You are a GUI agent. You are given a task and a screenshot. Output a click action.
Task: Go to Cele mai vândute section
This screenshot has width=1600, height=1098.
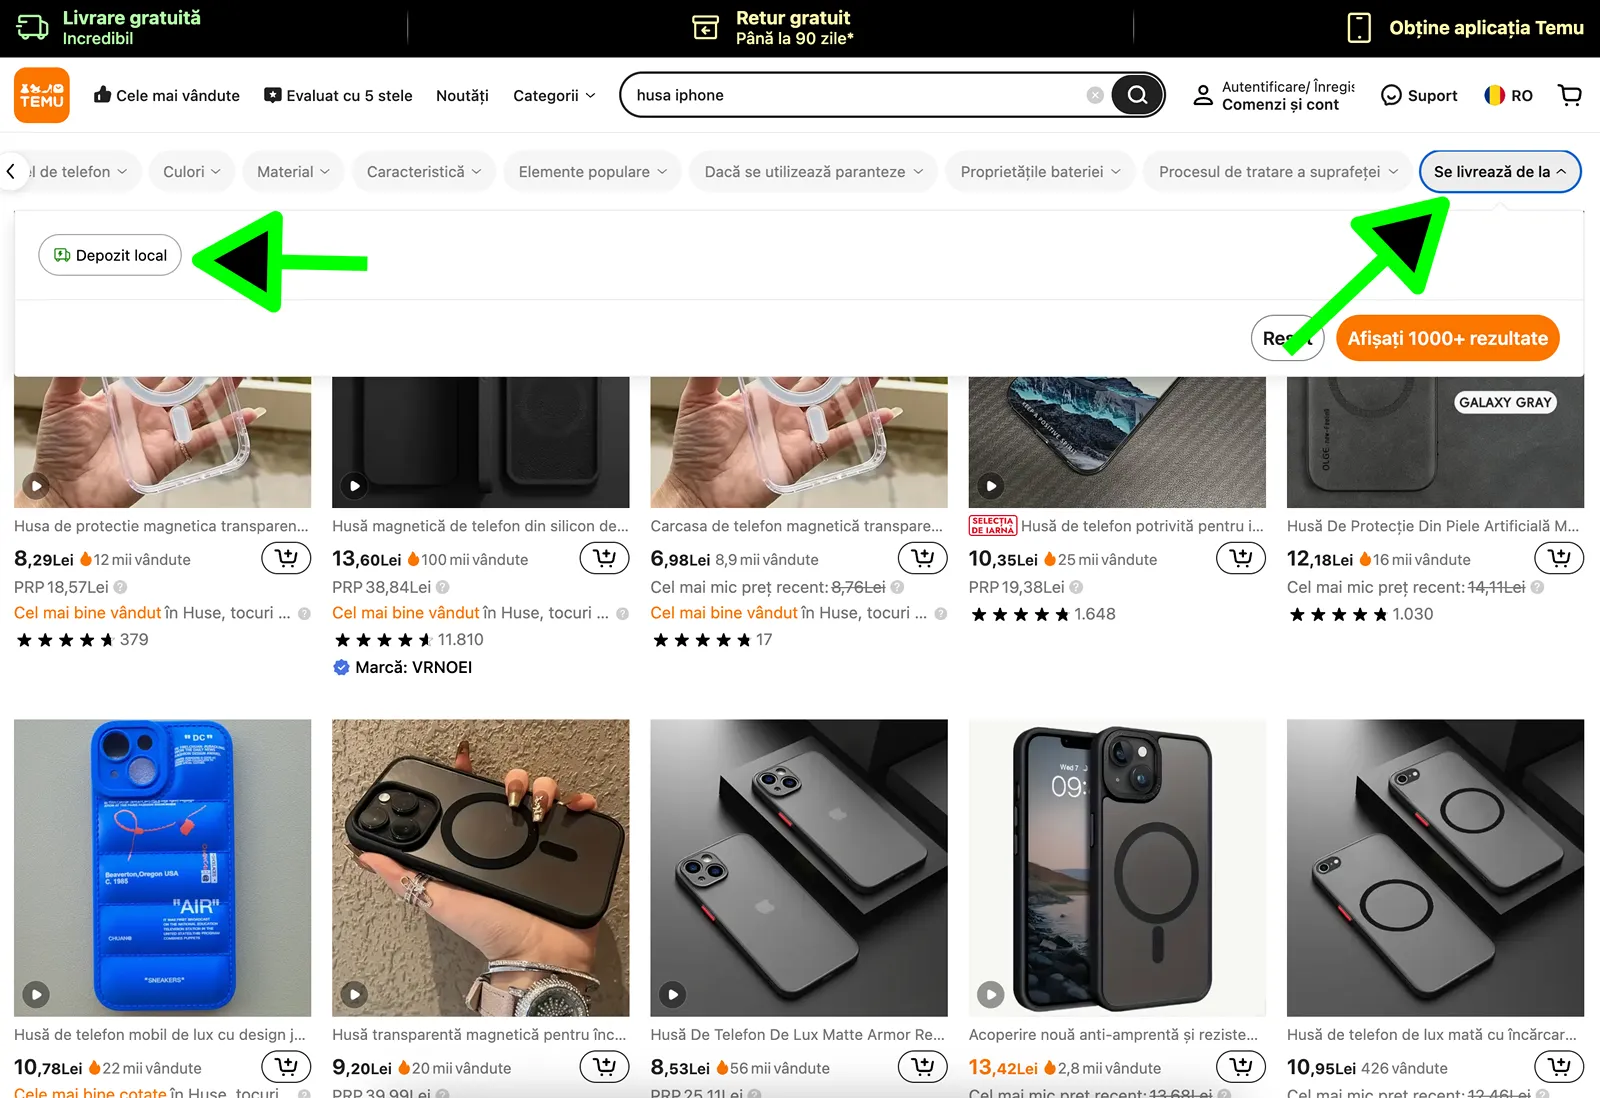(x=167, y=95)
